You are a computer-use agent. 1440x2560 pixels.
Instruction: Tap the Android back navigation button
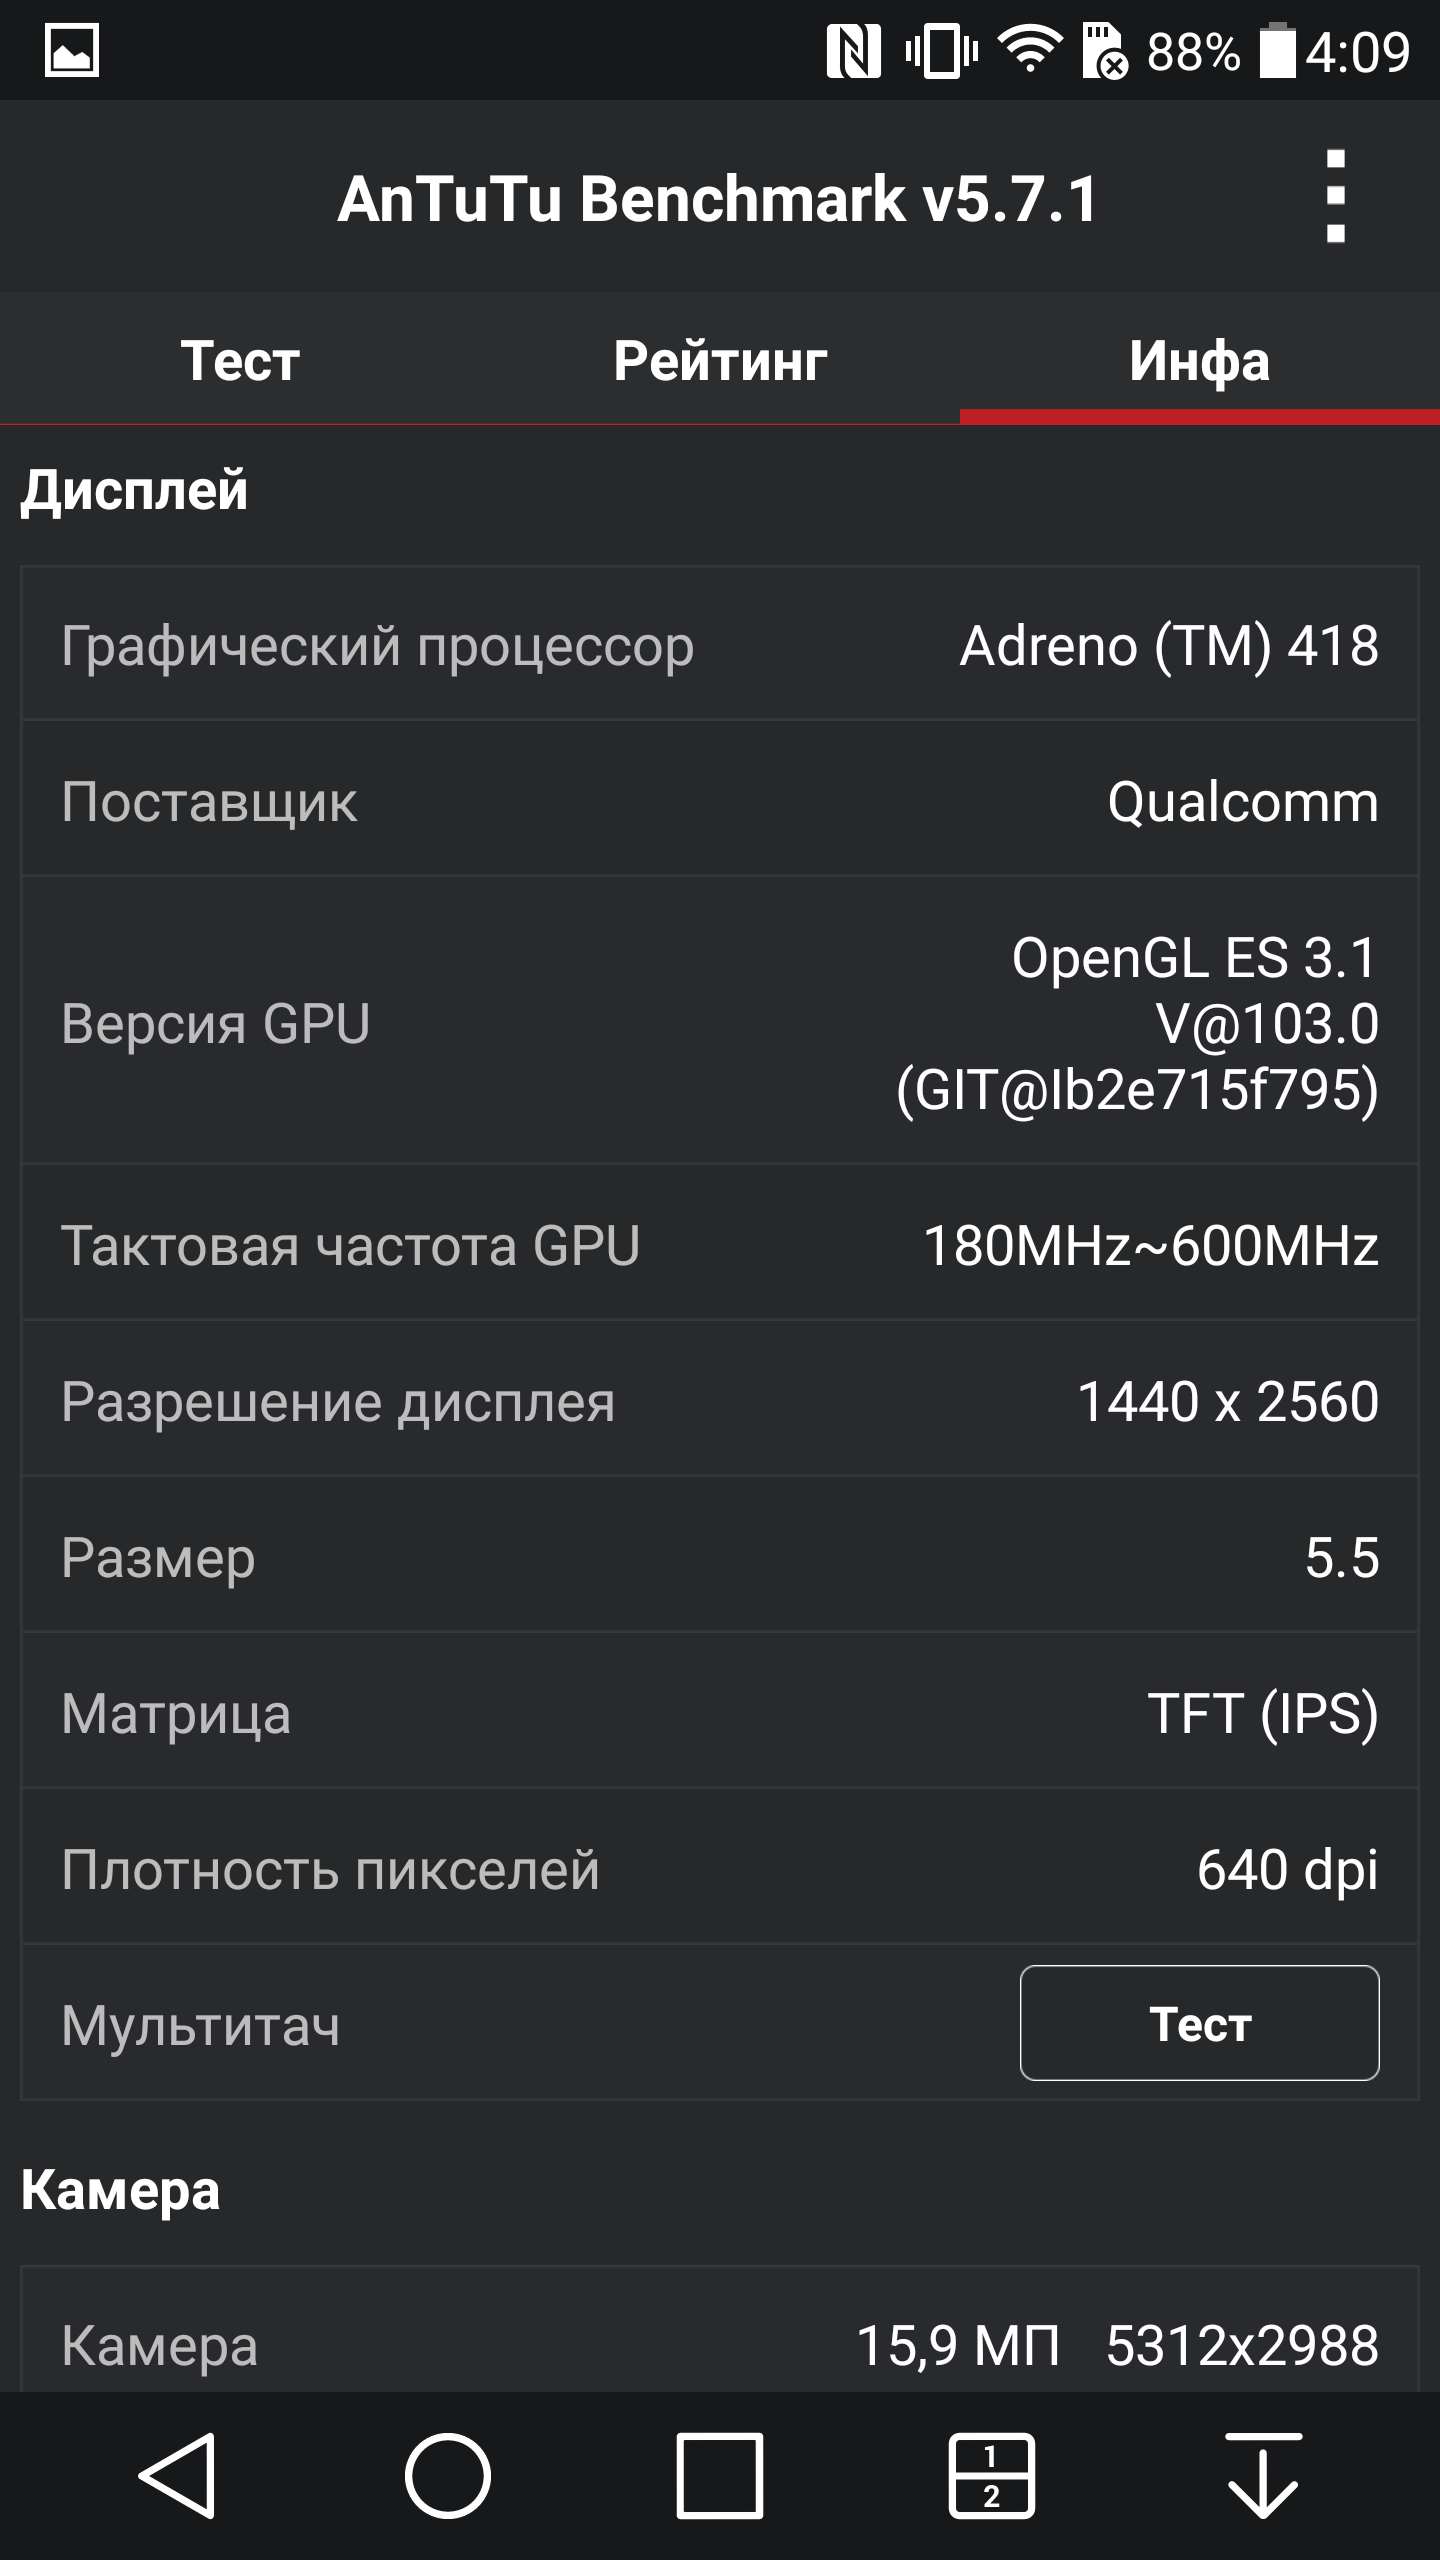pos(178,2476)
